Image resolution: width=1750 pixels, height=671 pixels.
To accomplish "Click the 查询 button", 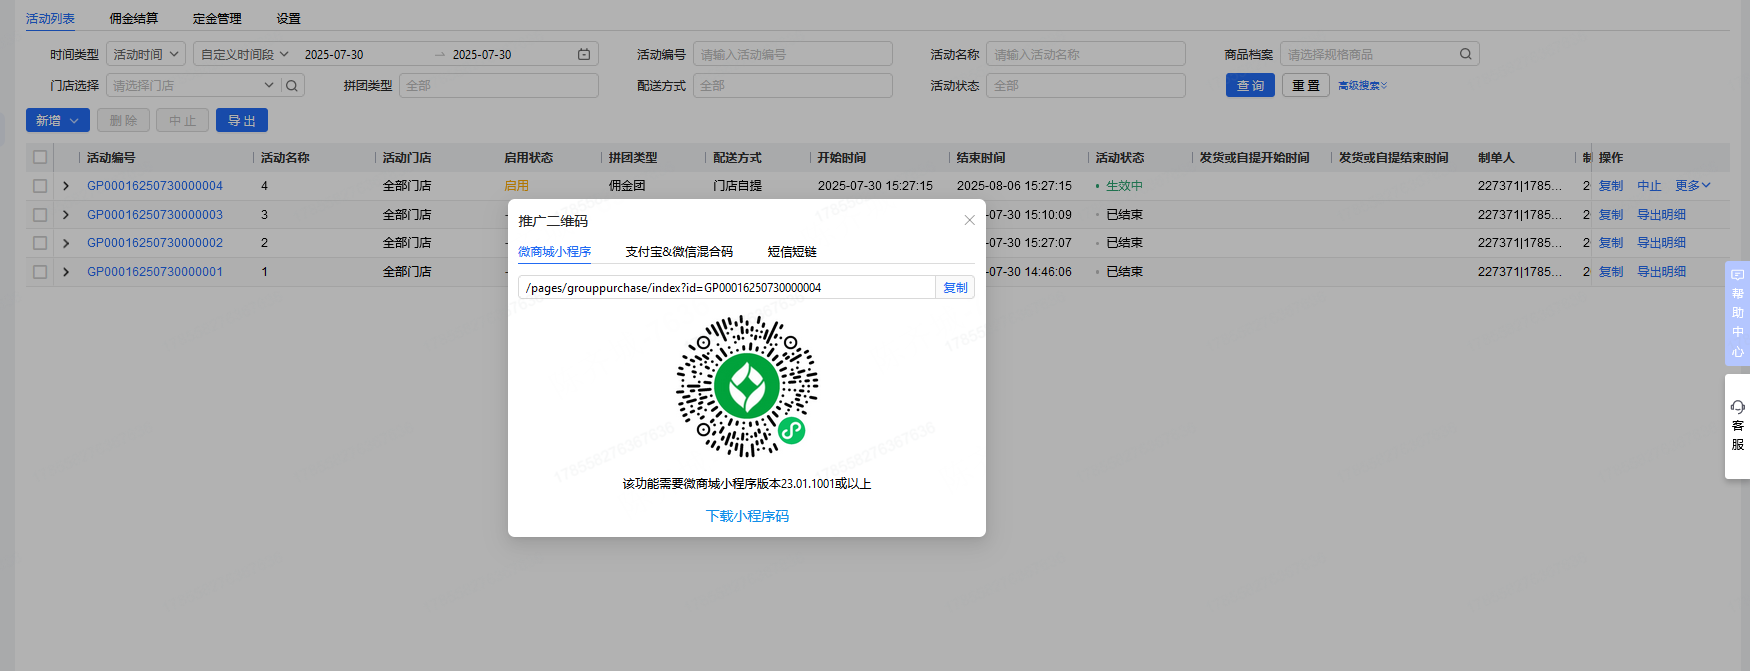I will point(1250,86).
